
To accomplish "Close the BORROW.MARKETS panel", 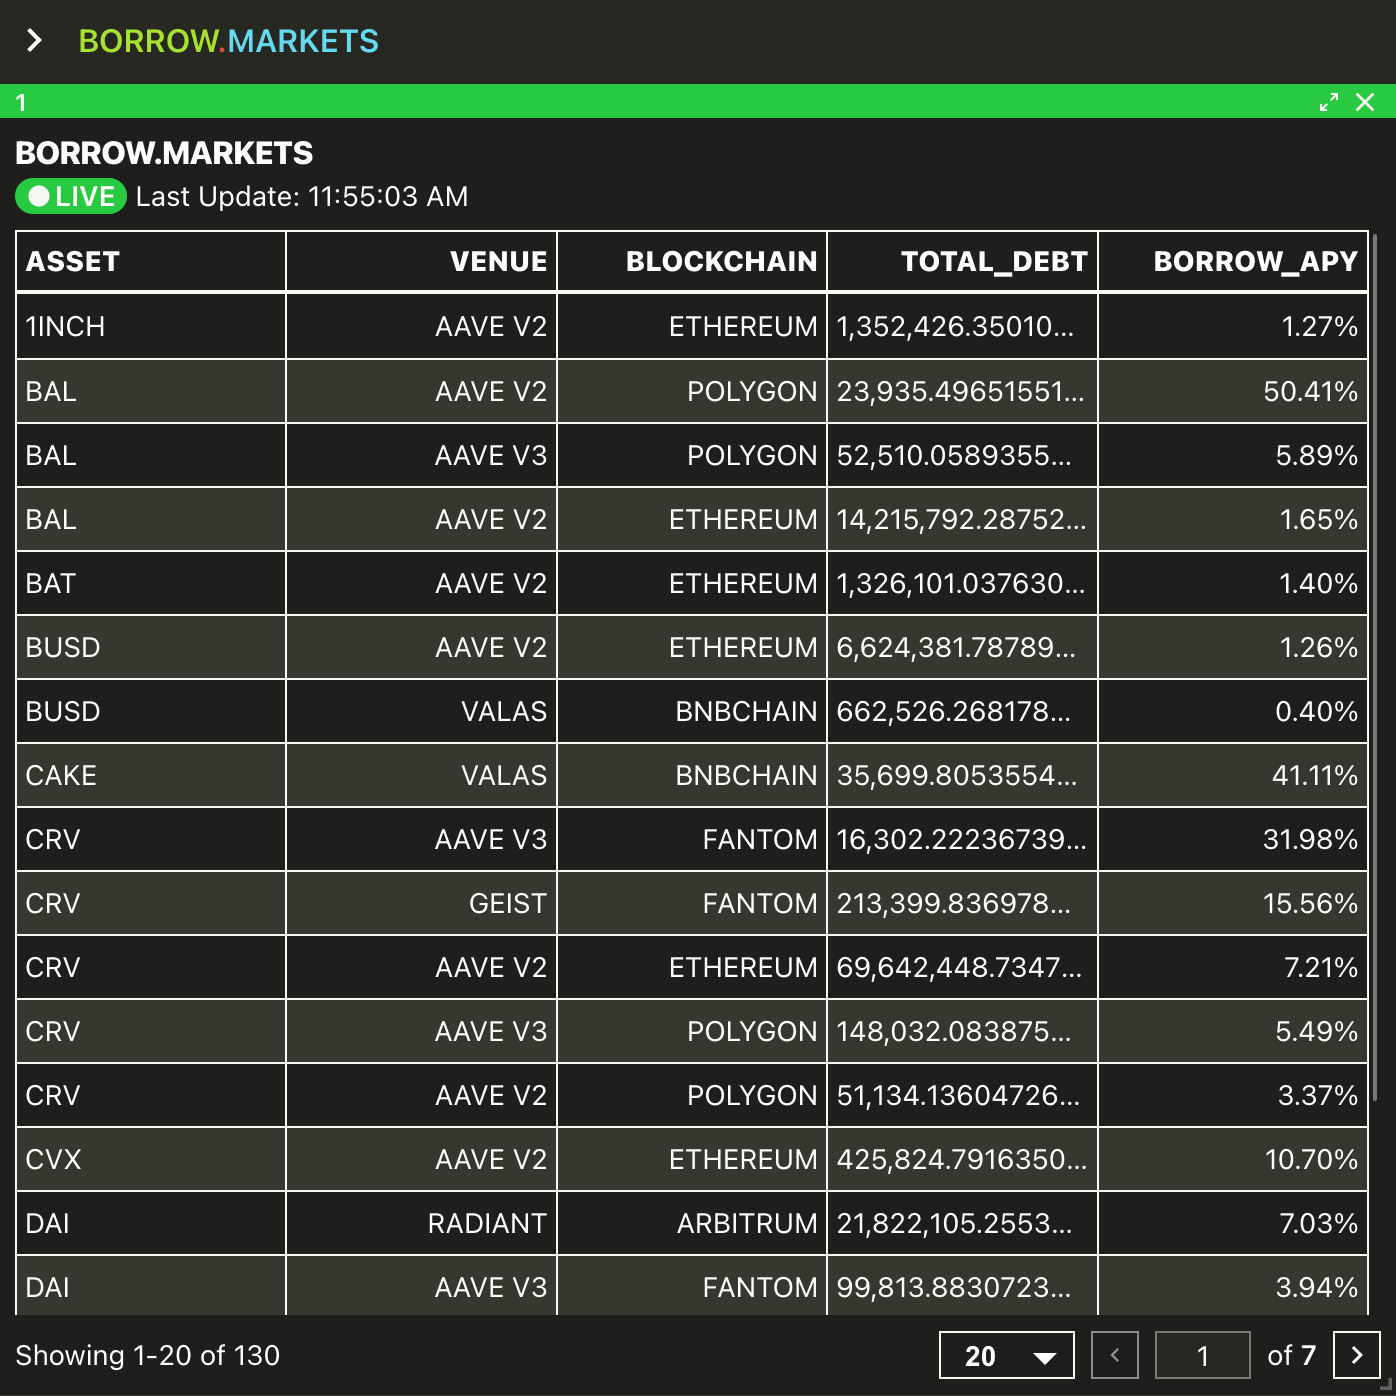I will pyautogui.click(x=1365, y=102).
